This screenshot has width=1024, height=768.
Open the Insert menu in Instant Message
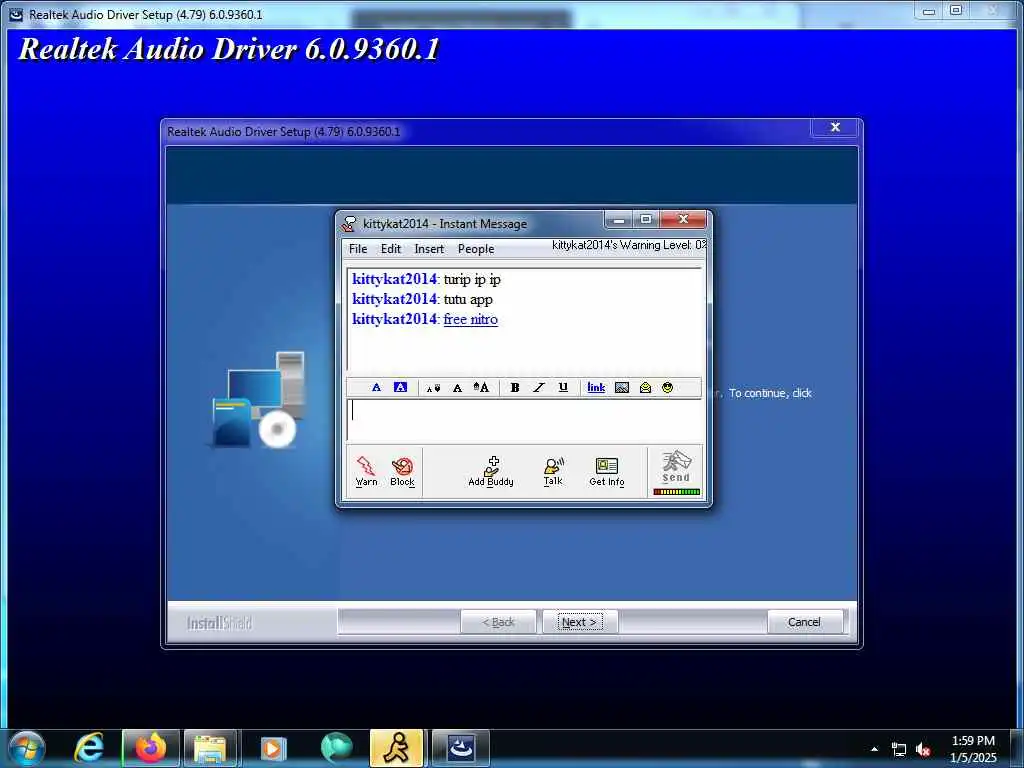[429, 249]
